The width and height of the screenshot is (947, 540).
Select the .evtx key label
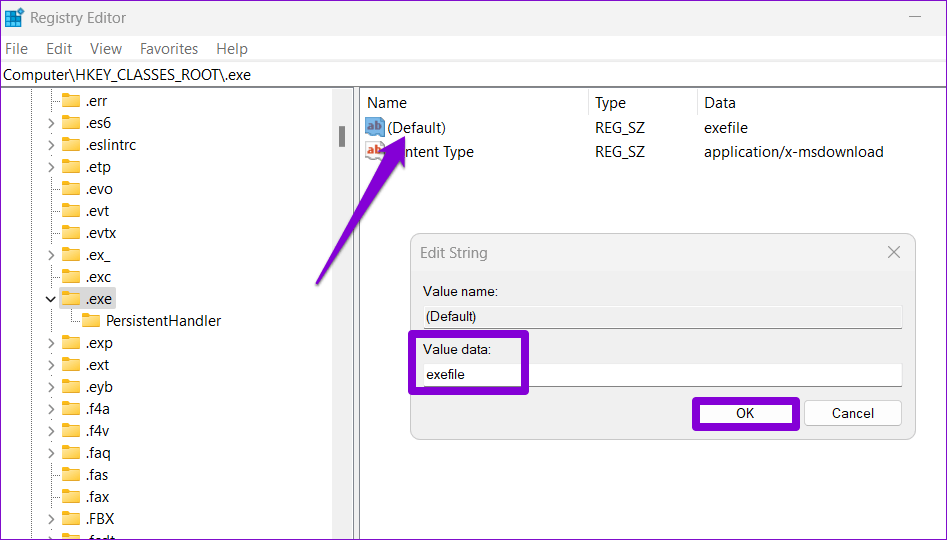pyautogui.click(x=101, y=233)
